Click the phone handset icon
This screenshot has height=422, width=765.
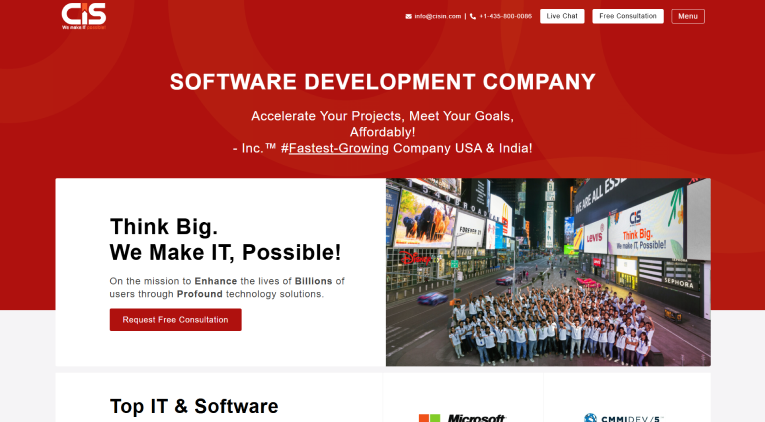coord(473,17)
